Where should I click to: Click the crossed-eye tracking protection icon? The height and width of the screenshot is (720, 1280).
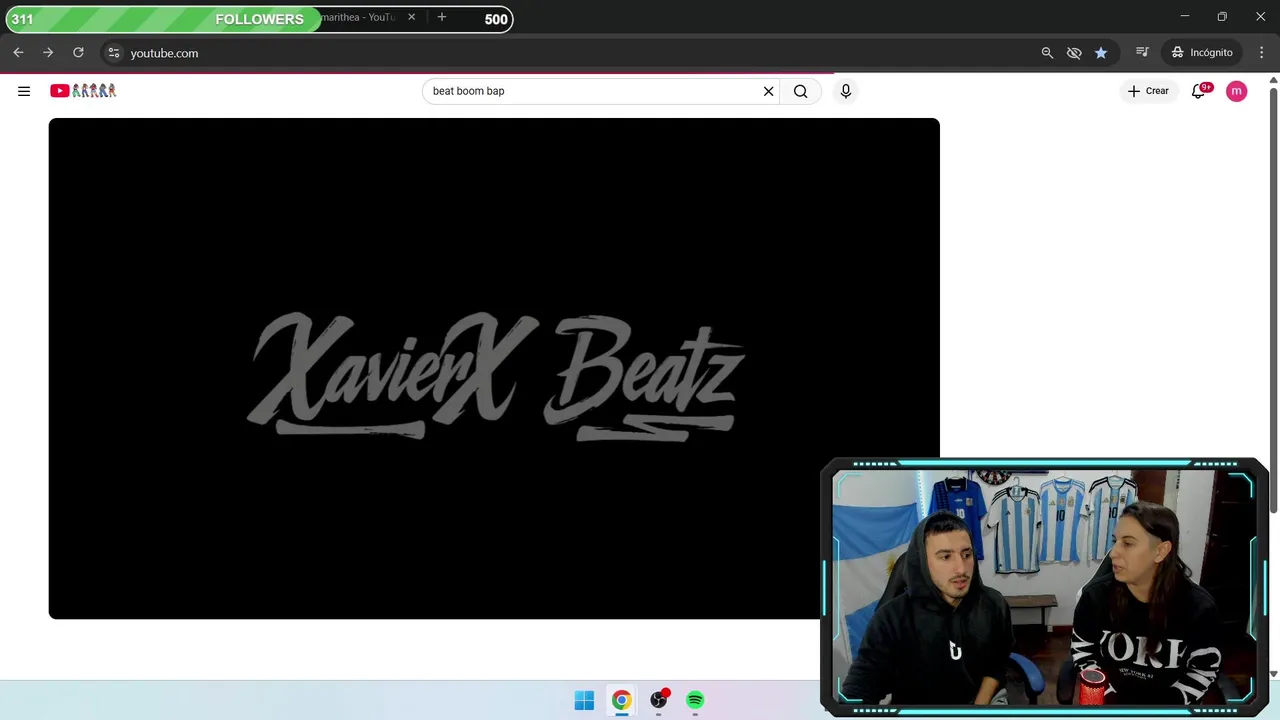coord(1074,53)
